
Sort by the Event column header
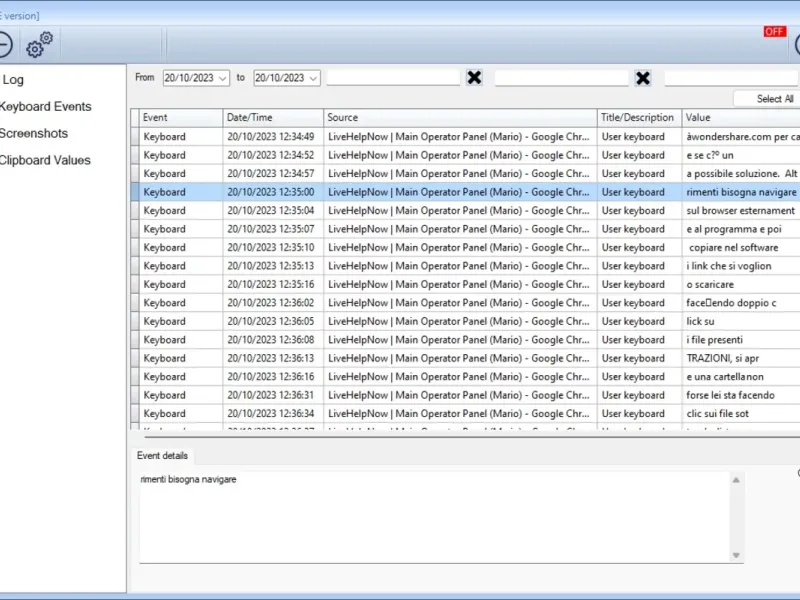pos(181,118)
